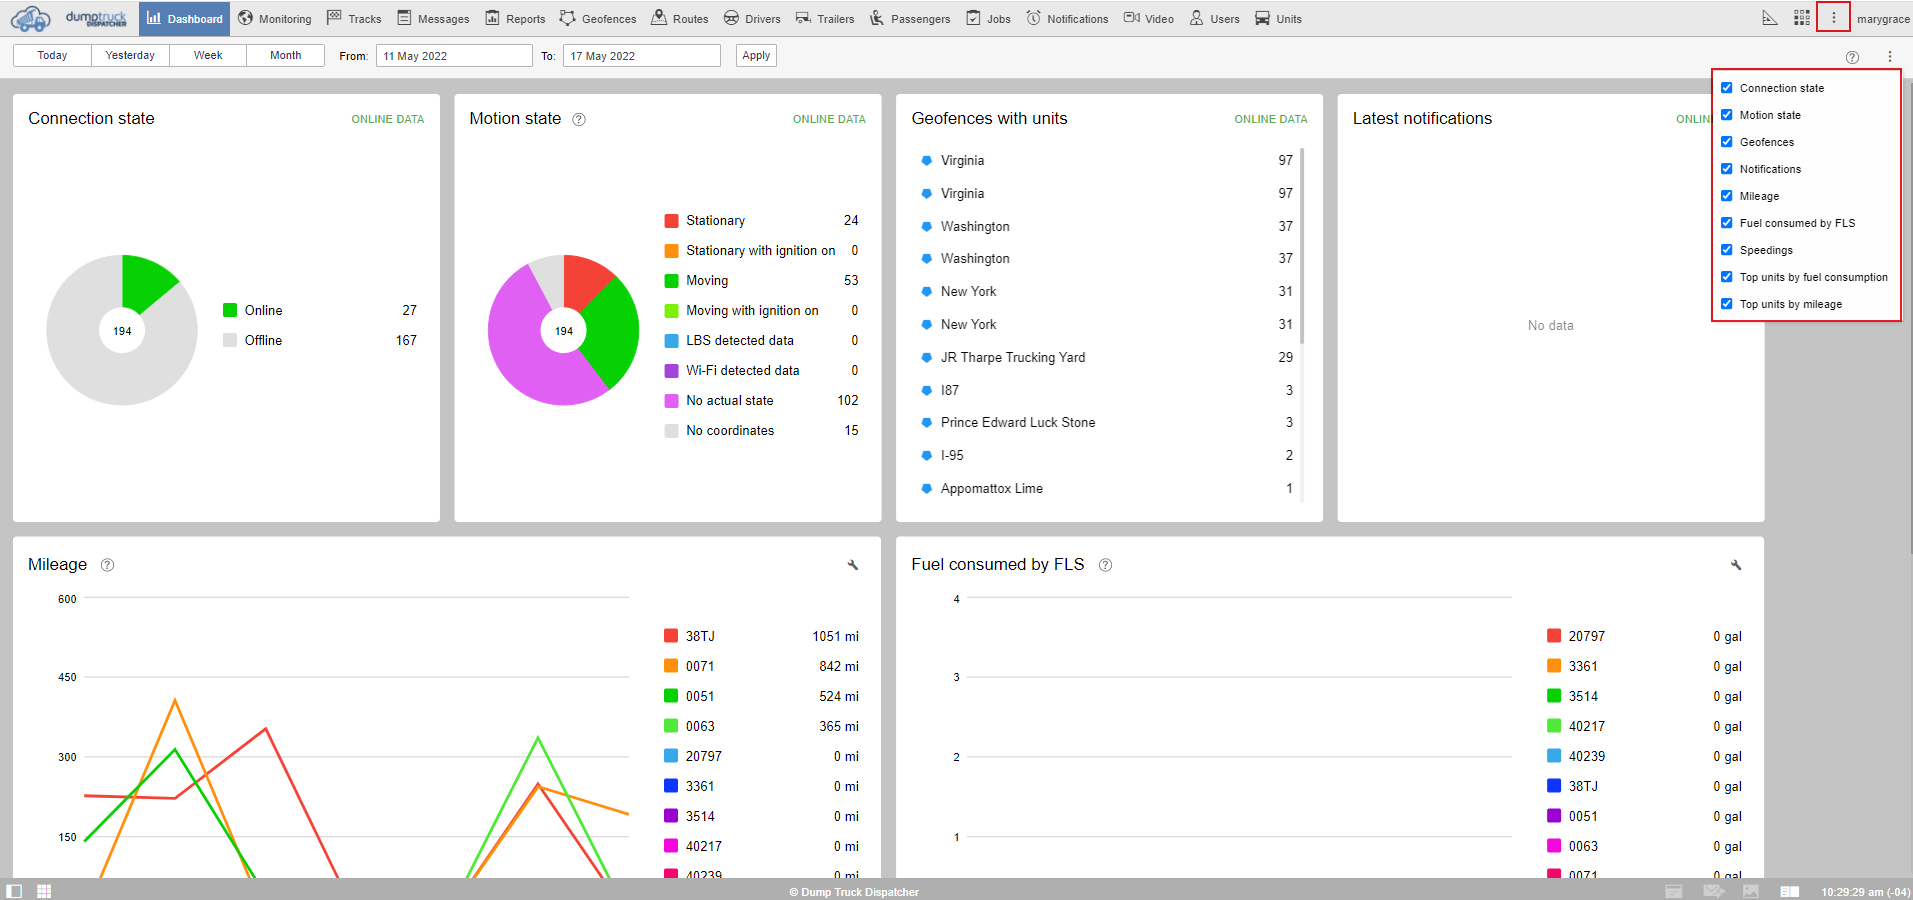Toggle the Speedings widget checkbox

(1727, 250)
